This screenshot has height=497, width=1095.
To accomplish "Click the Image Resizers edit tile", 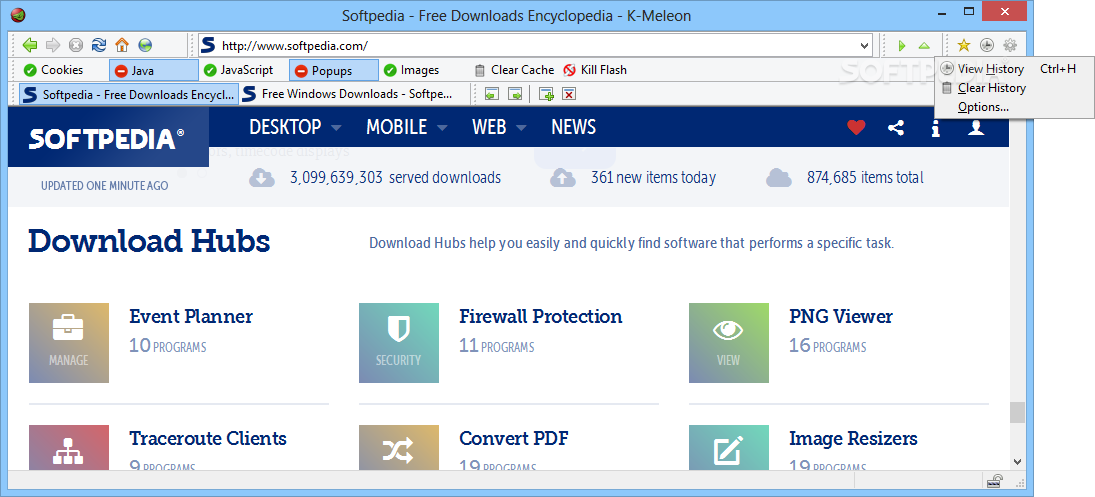I will [x=728, y=447].
